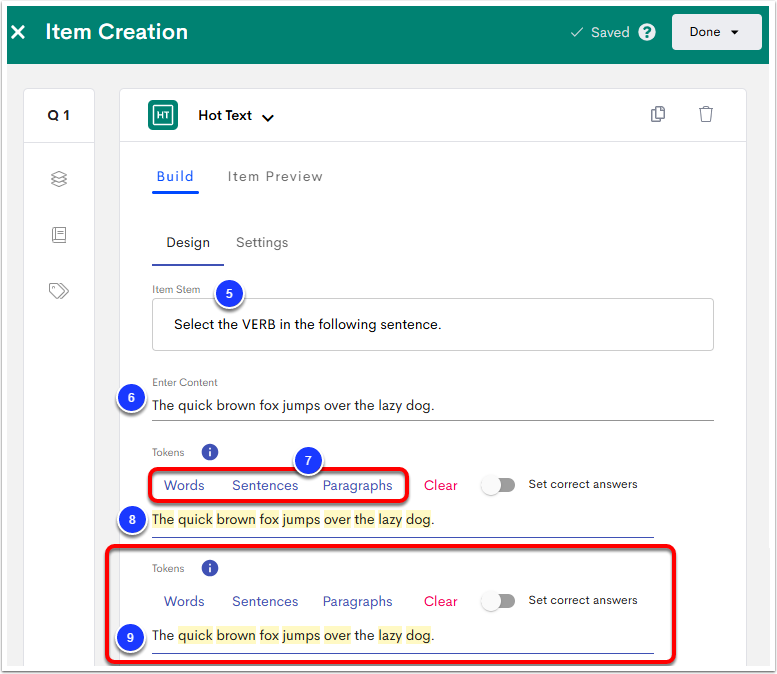Click Words in the first Tokens section
Image resolution: width=777 pixels, height=674 pixels.
coord(184,485)
